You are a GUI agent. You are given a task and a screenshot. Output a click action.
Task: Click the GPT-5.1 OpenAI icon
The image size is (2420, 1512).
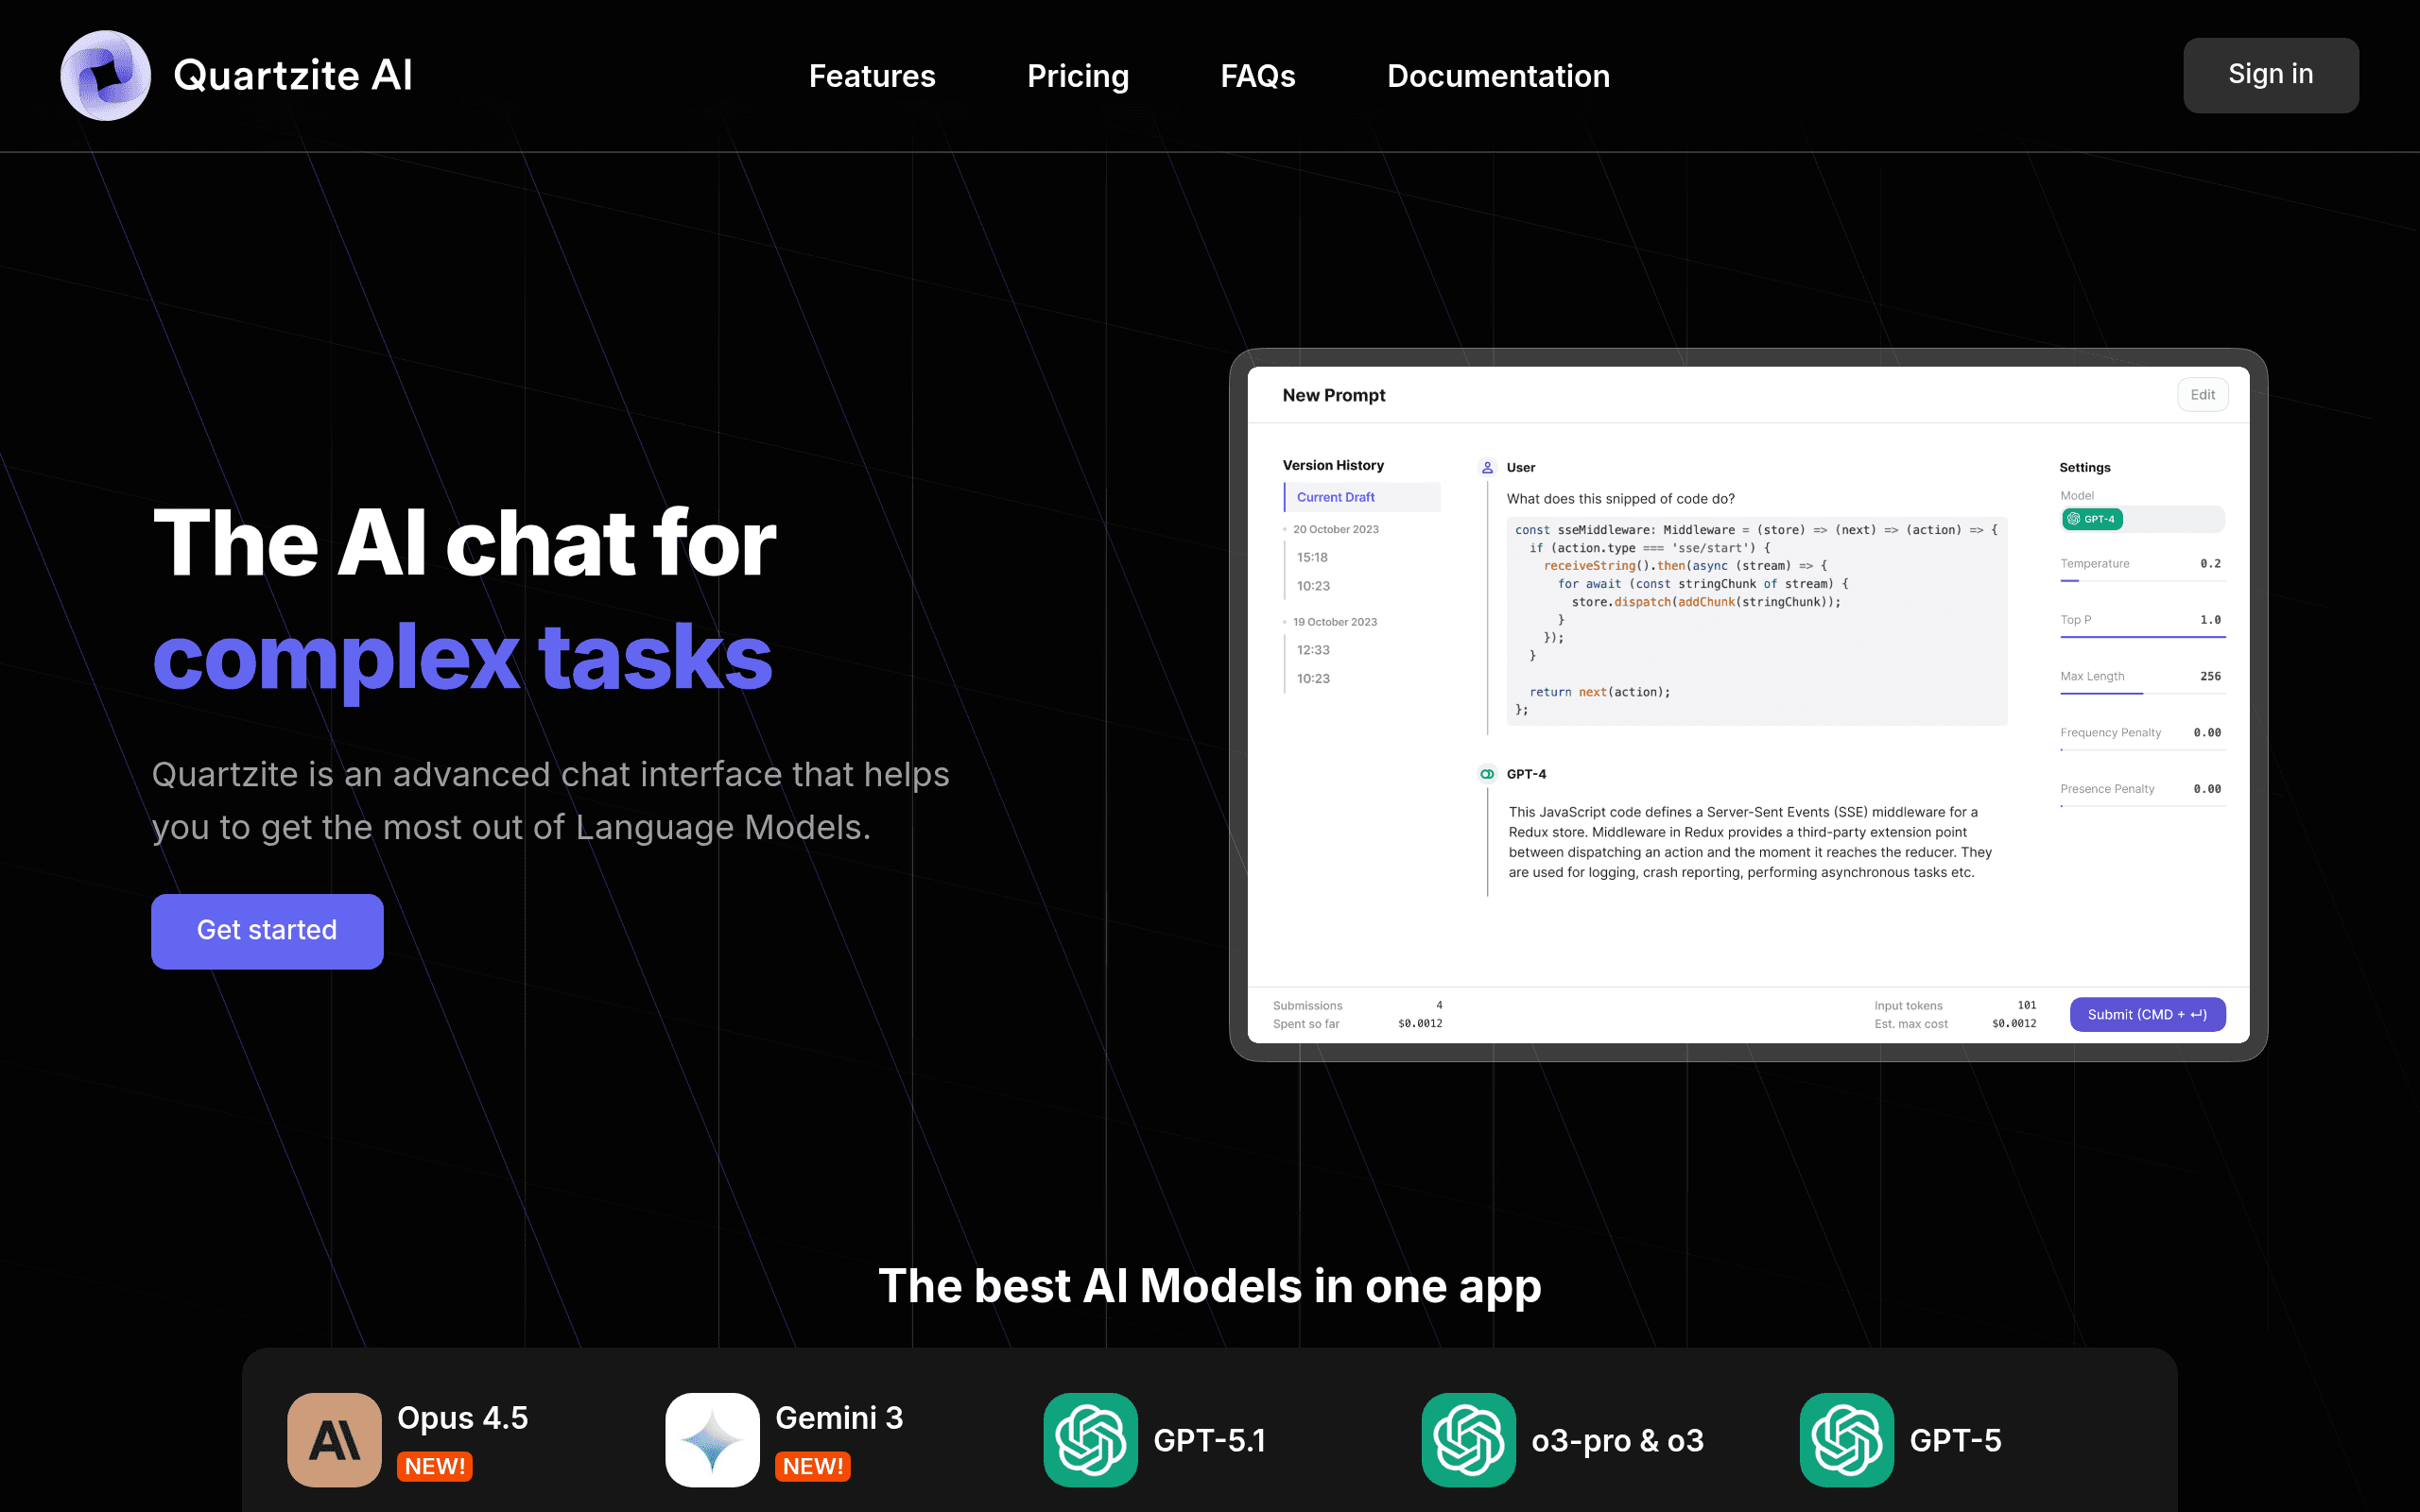(x=1090, y=1439)
